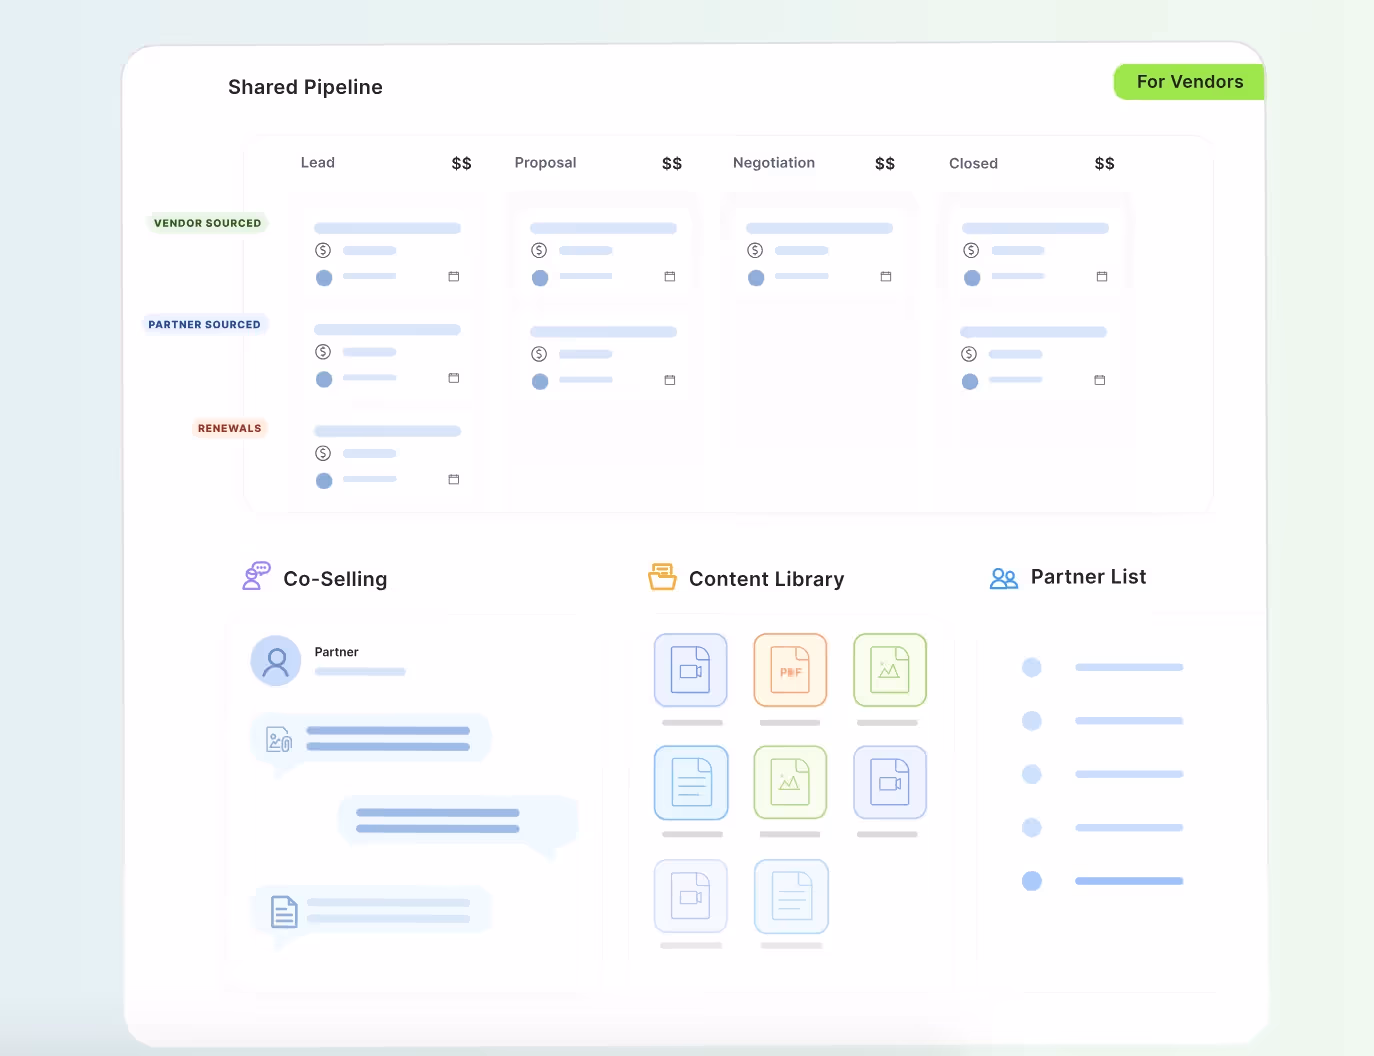Expand the Closed column amount indicator
1374x1056 pixels.
click(1103, 162)
